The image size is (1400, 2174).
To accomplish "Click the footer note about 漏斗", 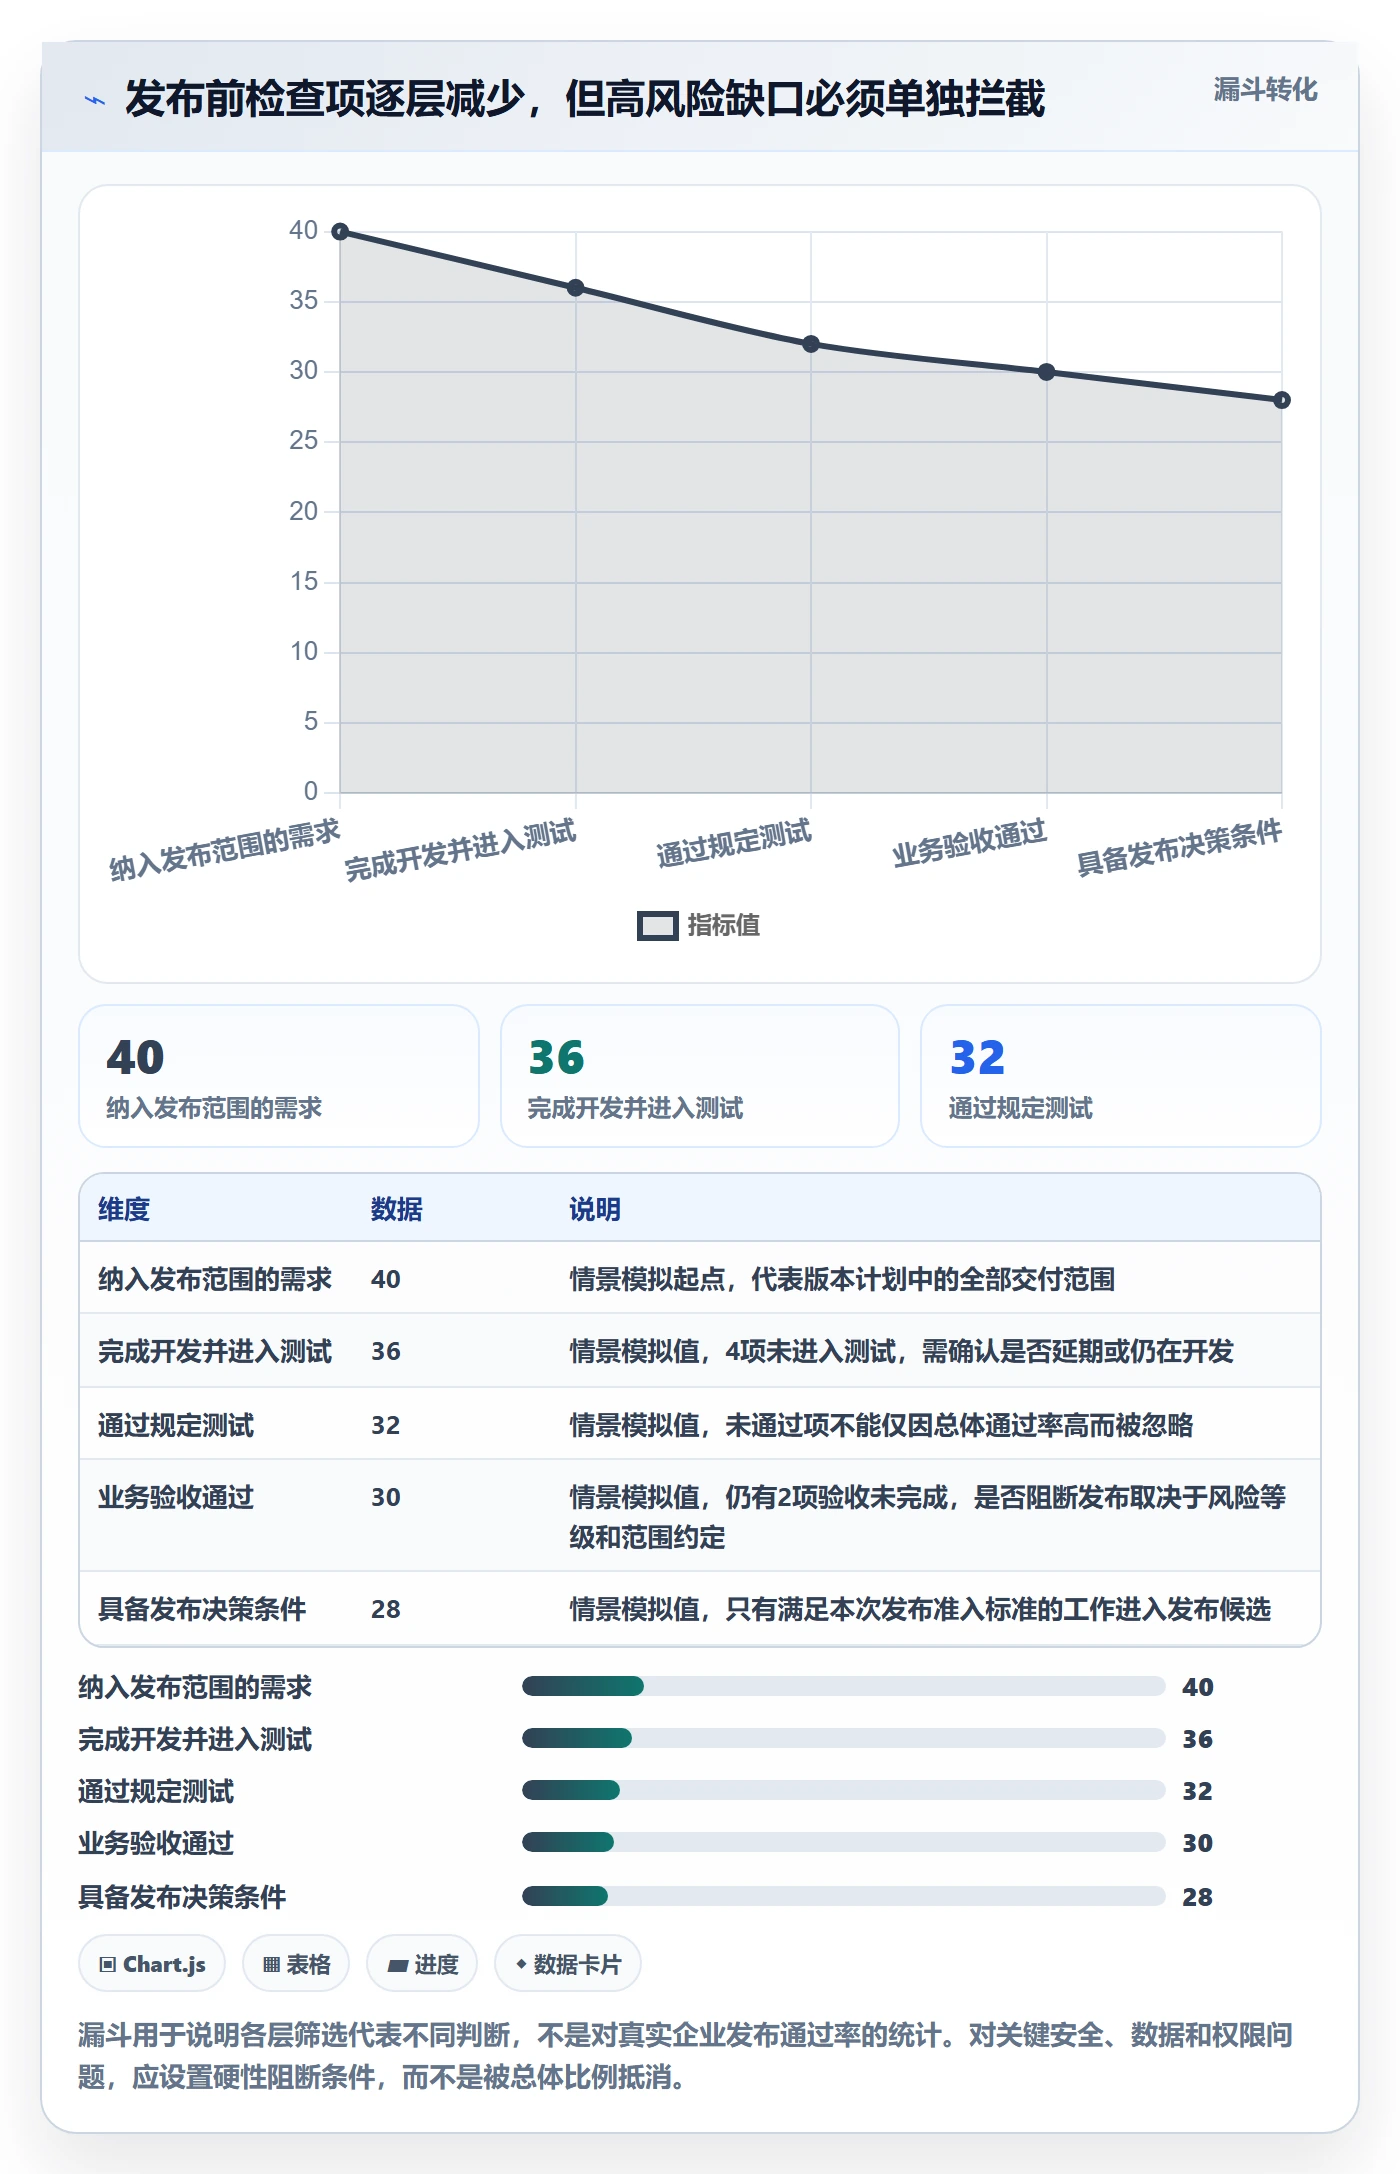I will point(686,2056).
